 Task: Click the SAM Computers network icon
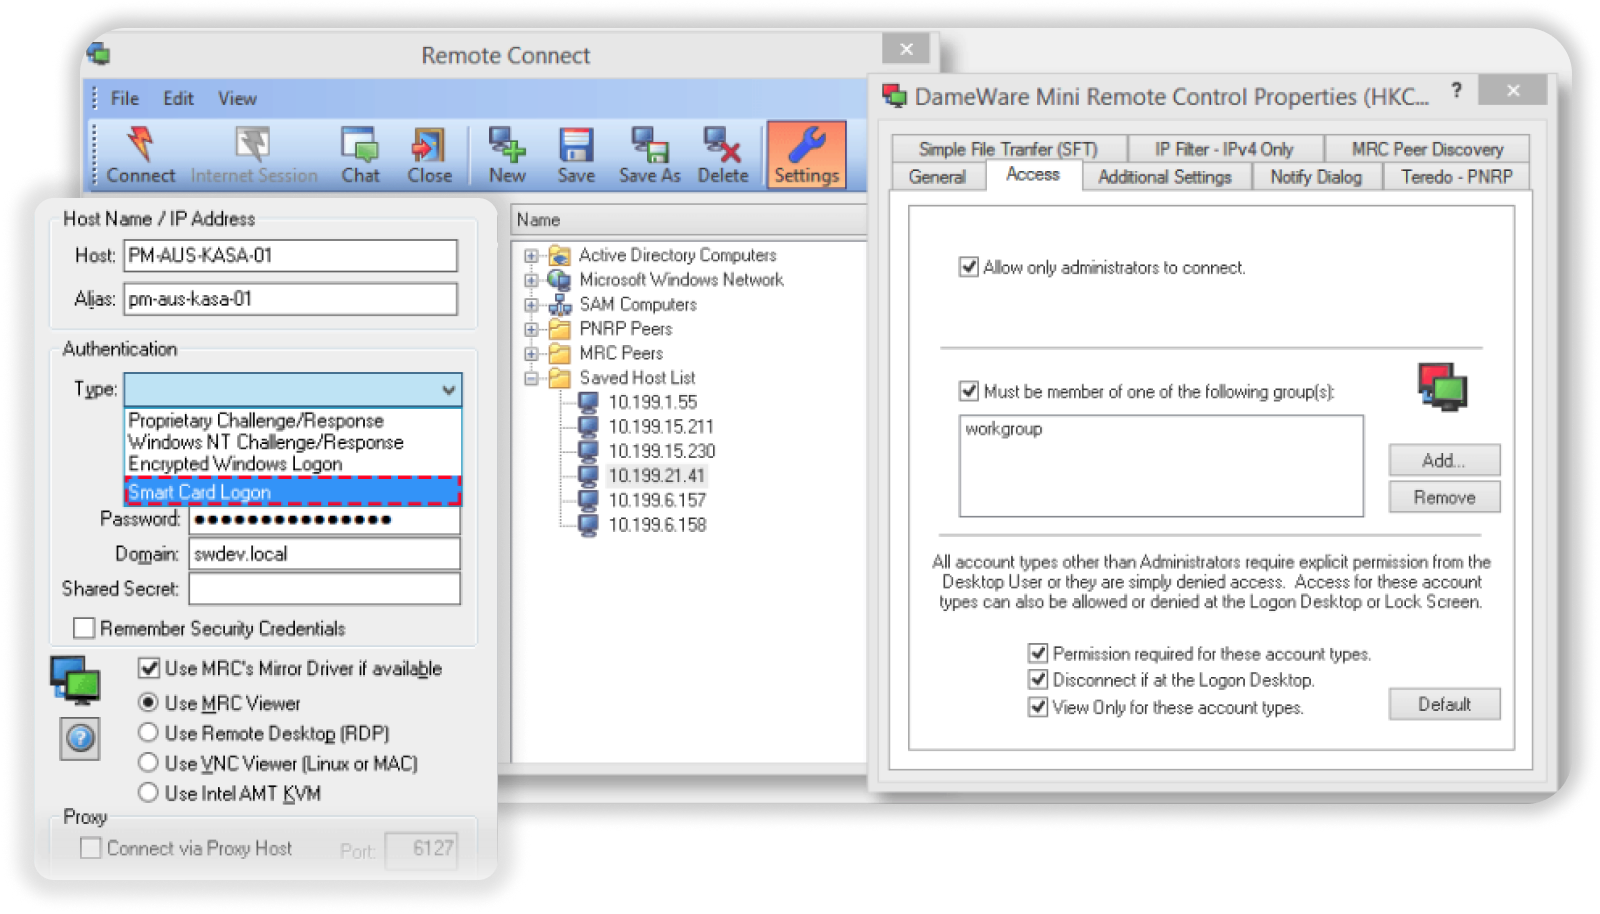[560, 305]
